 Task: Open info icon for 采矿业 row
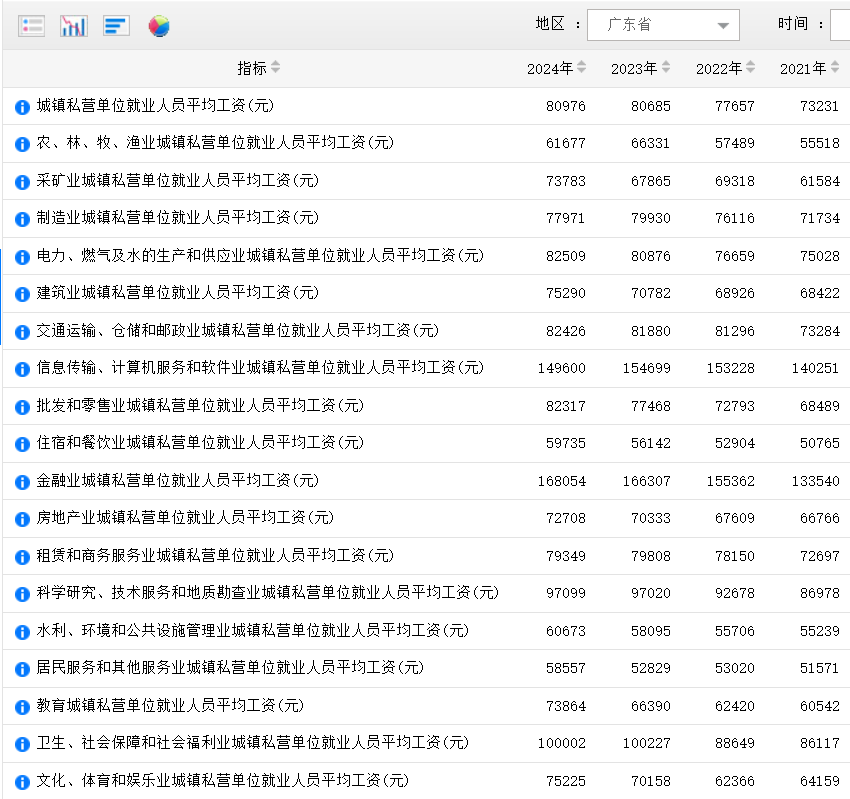click(22, 182)
